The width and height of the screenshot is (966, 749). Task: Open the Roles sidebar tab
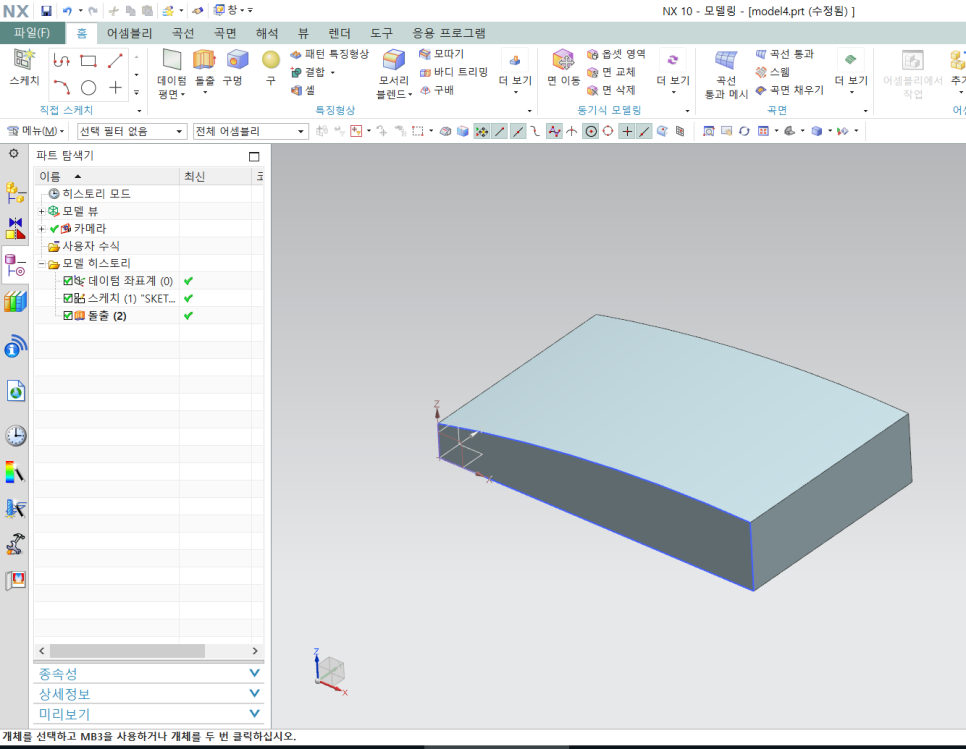point(15,580)
